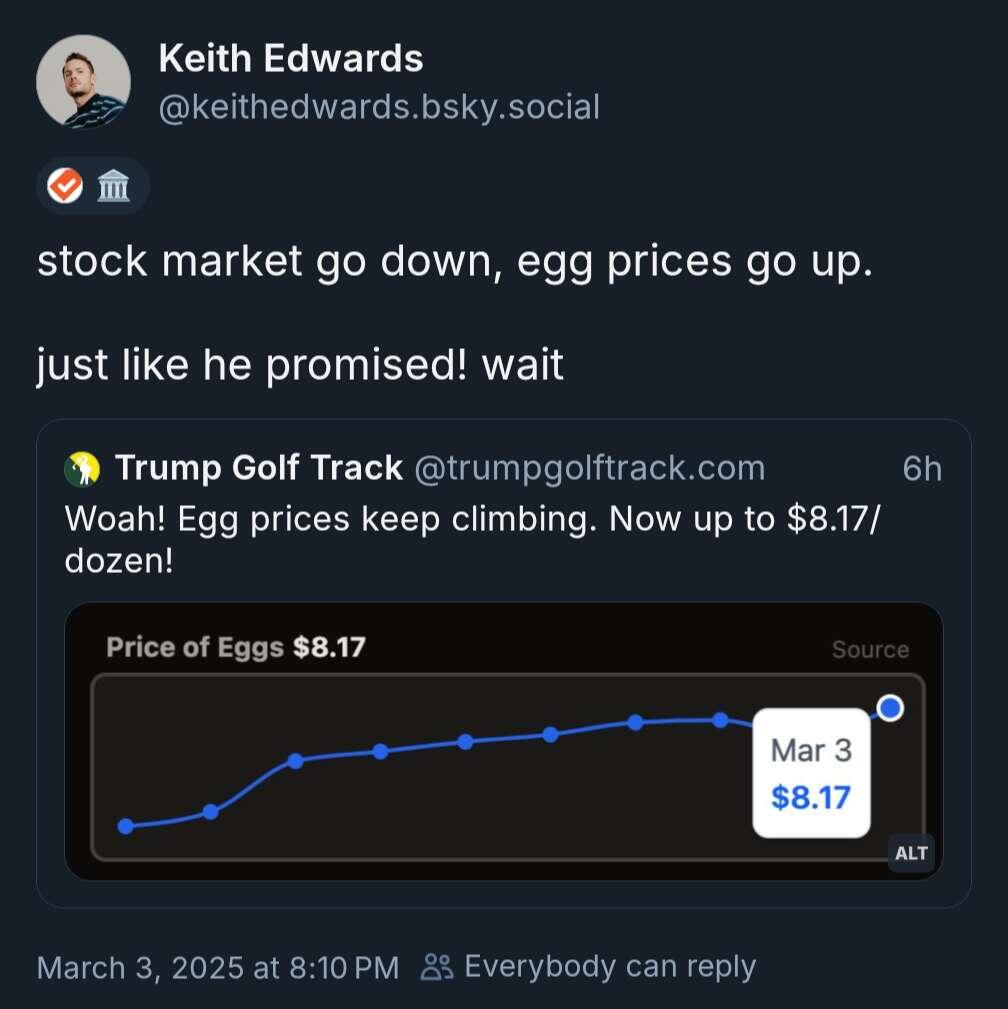Click the Source link on chart
This screenshot has height=1009, width=1008.
(x=870, y=649)
